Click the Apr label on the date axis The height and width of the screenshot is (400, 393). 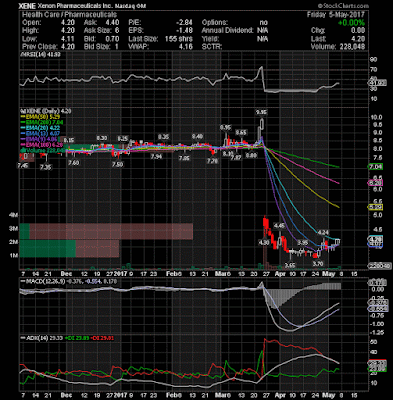click(x=281, y=274)
